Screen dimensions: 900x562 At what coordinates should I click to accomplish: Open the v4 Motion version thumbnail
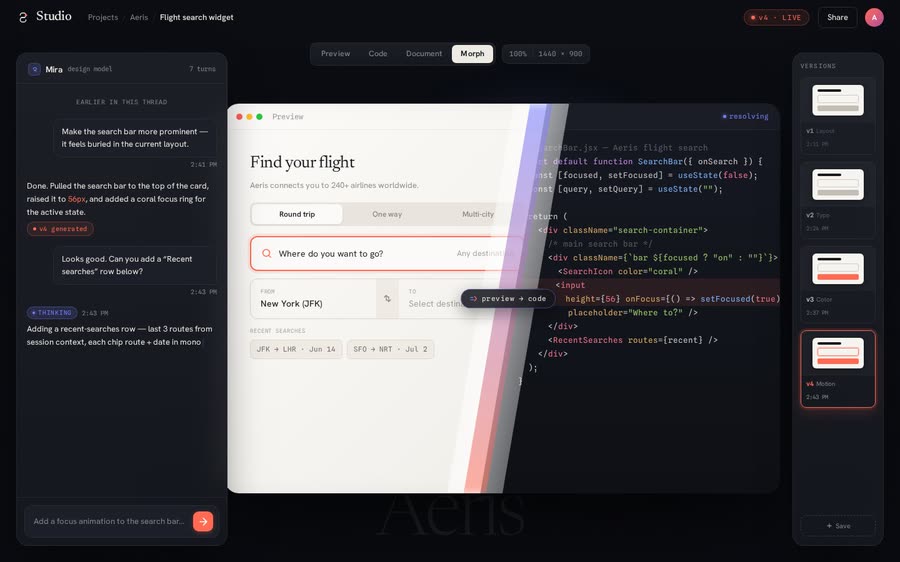click(x=837, y=369)
